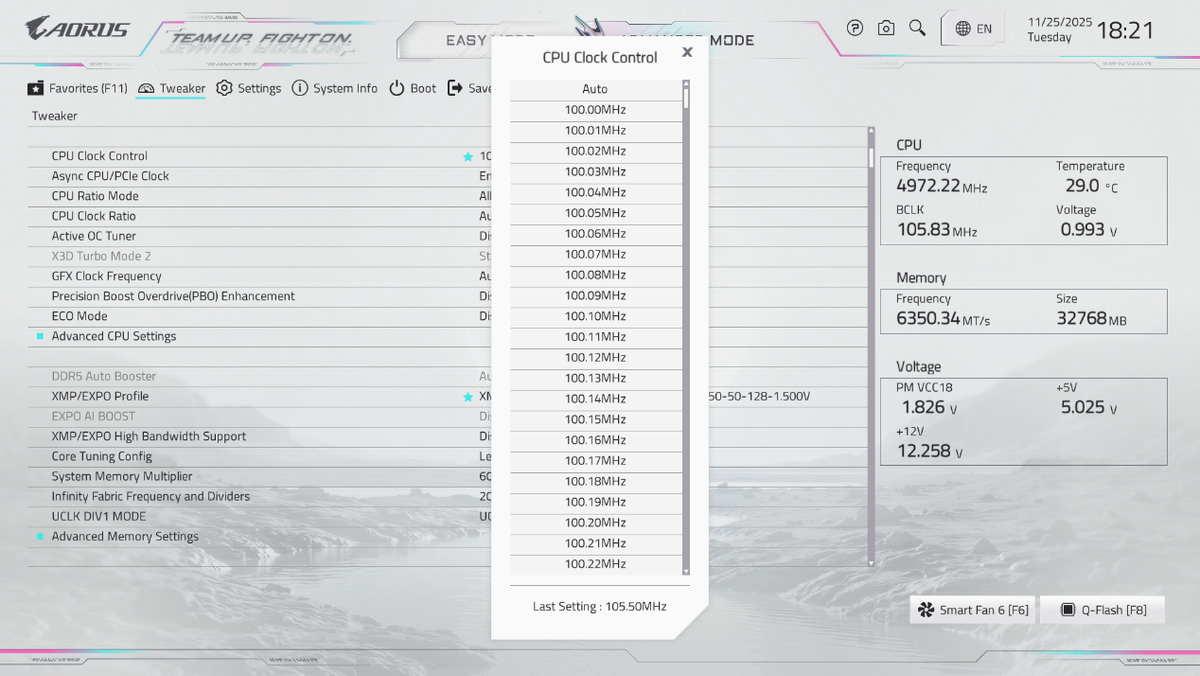Close the CPU Clock Control popup
1200x676 pixels.
click(687, 53)
